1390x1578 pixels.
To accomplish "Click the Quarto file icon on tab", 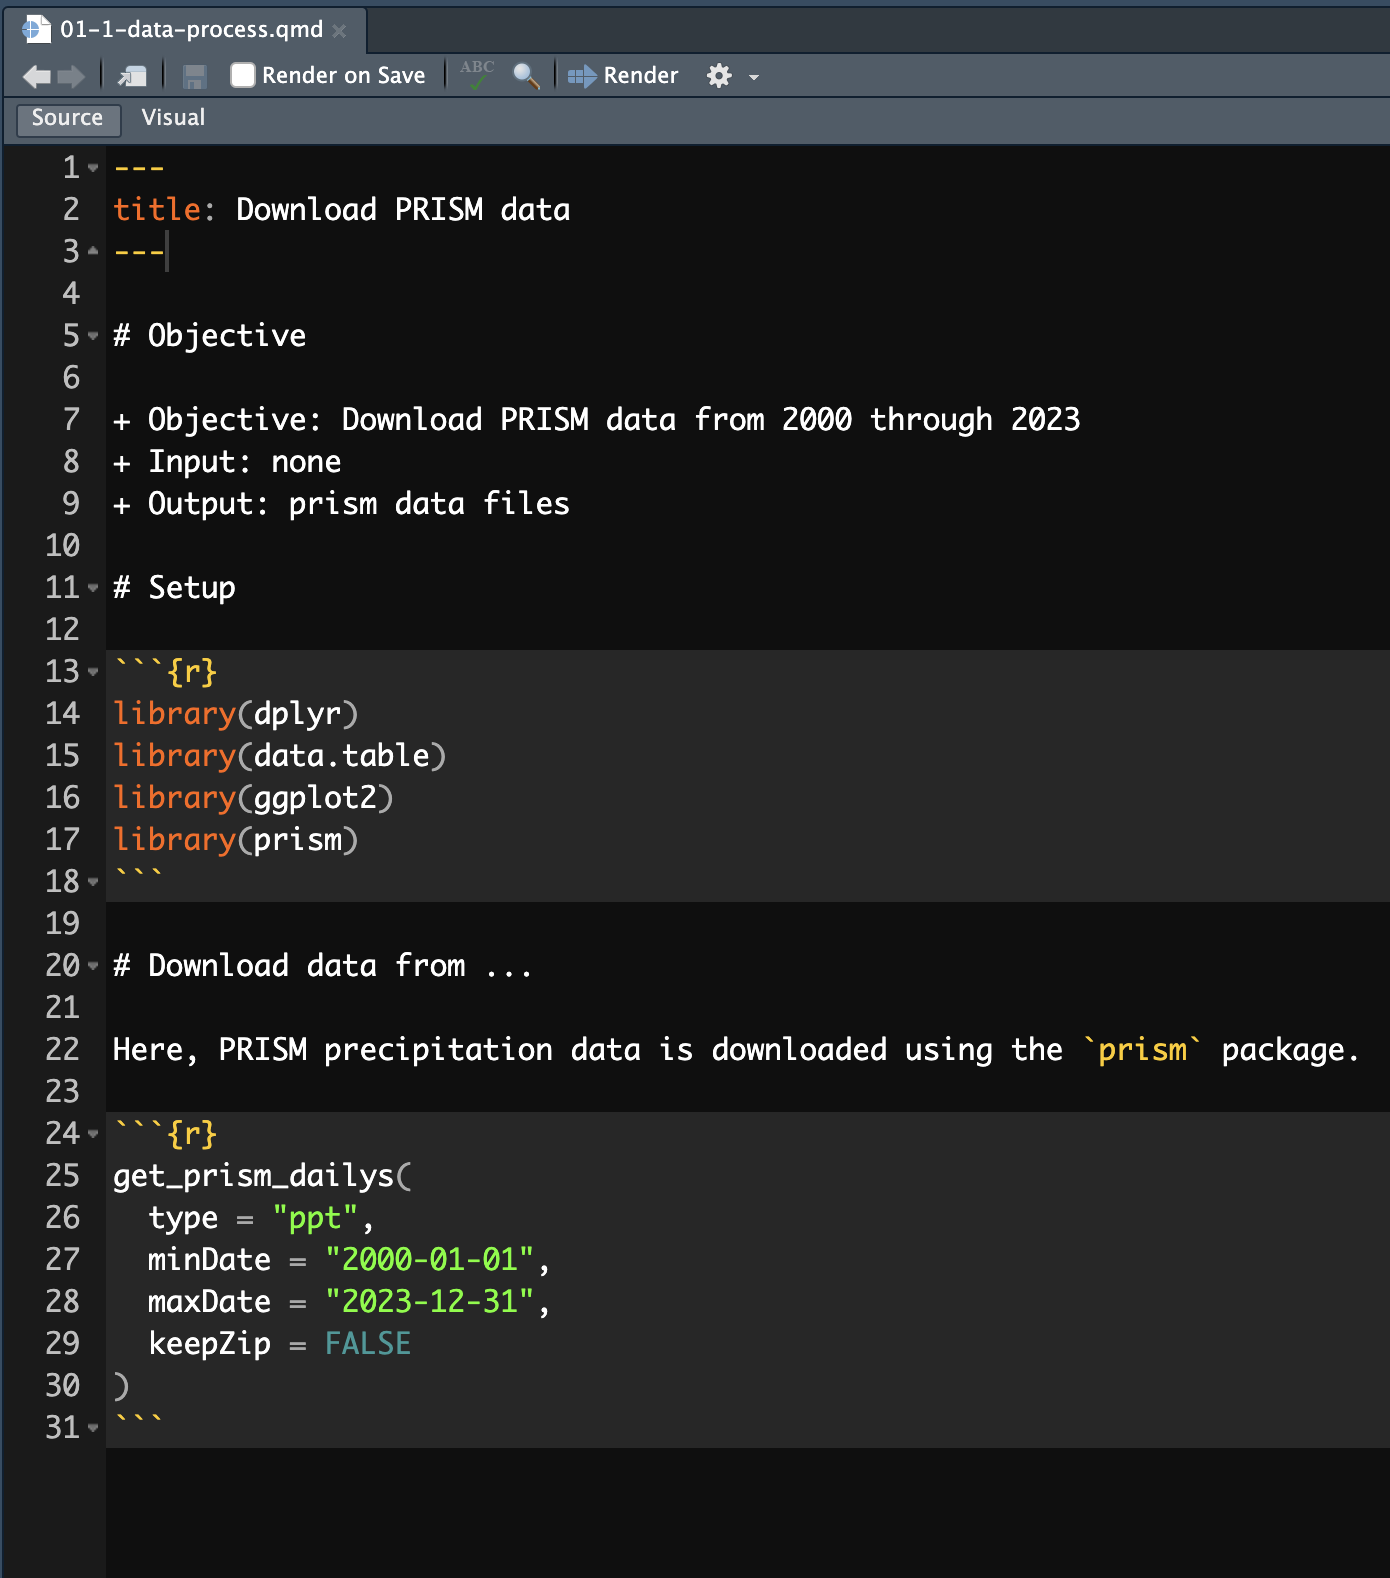I will tap(37, 30).
